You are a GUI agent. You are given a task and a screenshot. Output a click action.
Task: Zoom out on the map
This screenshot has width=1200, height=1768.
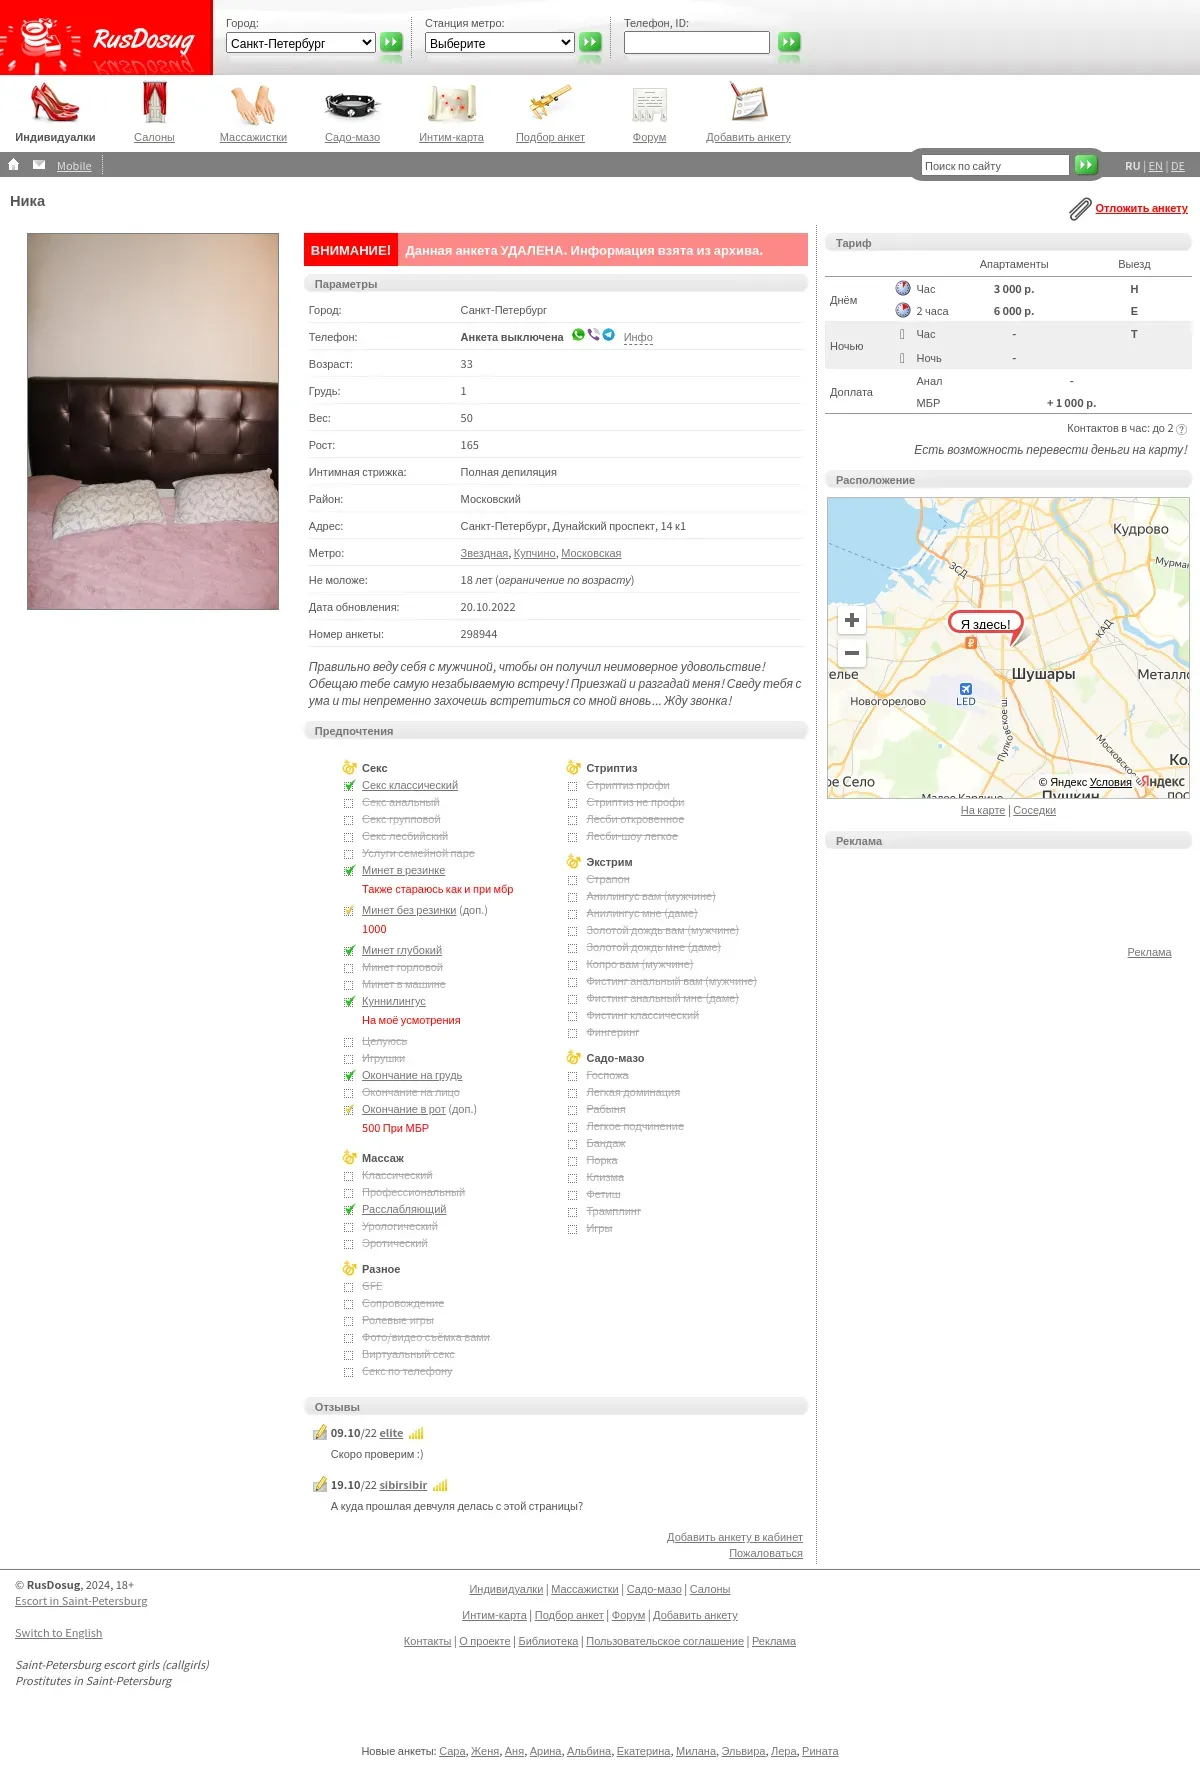coord(852,653)
